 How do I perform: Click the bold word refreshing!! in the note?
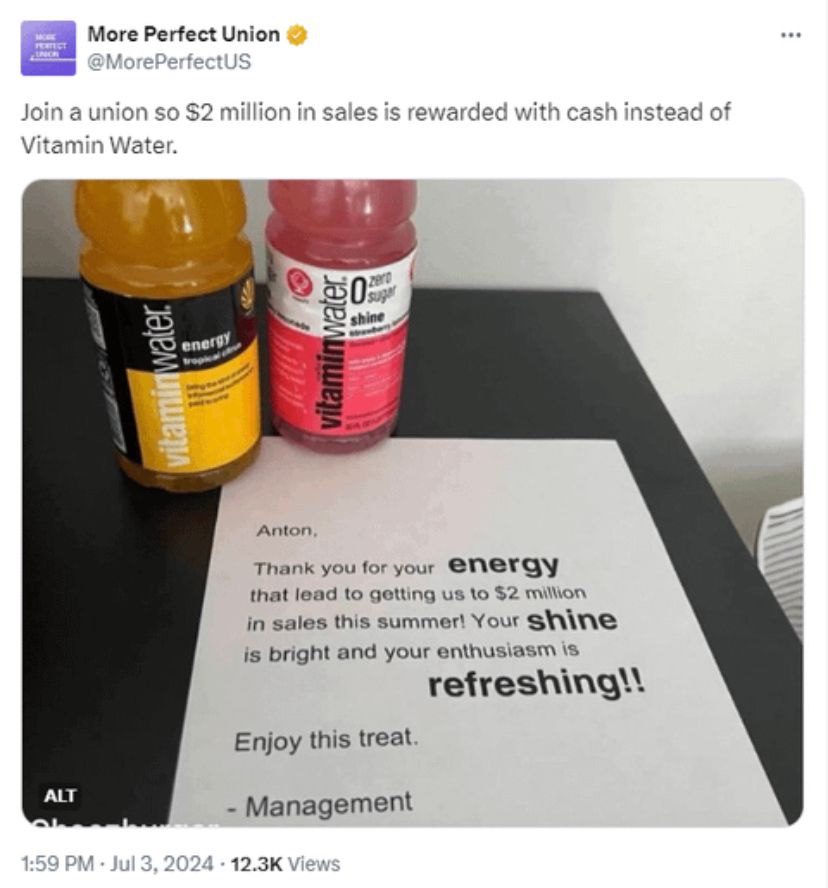[536, 682]
